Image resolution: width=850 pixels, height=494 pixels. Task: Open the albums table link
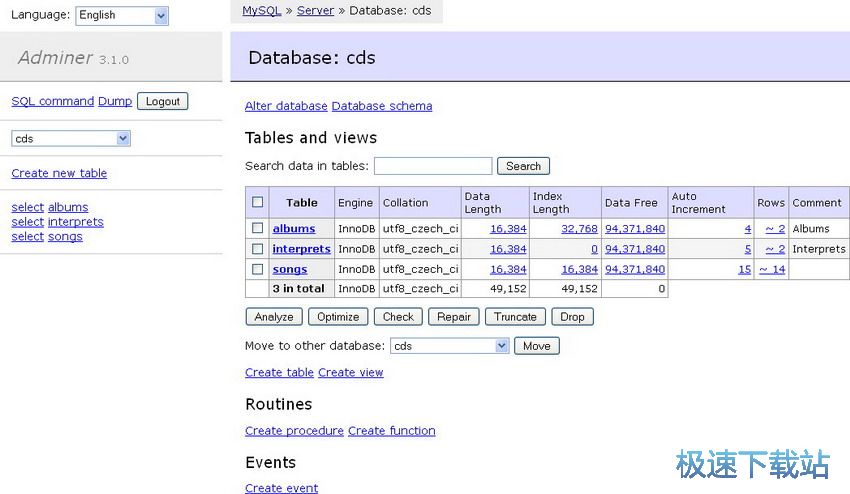pyautogui.click(x=294, y=229)
